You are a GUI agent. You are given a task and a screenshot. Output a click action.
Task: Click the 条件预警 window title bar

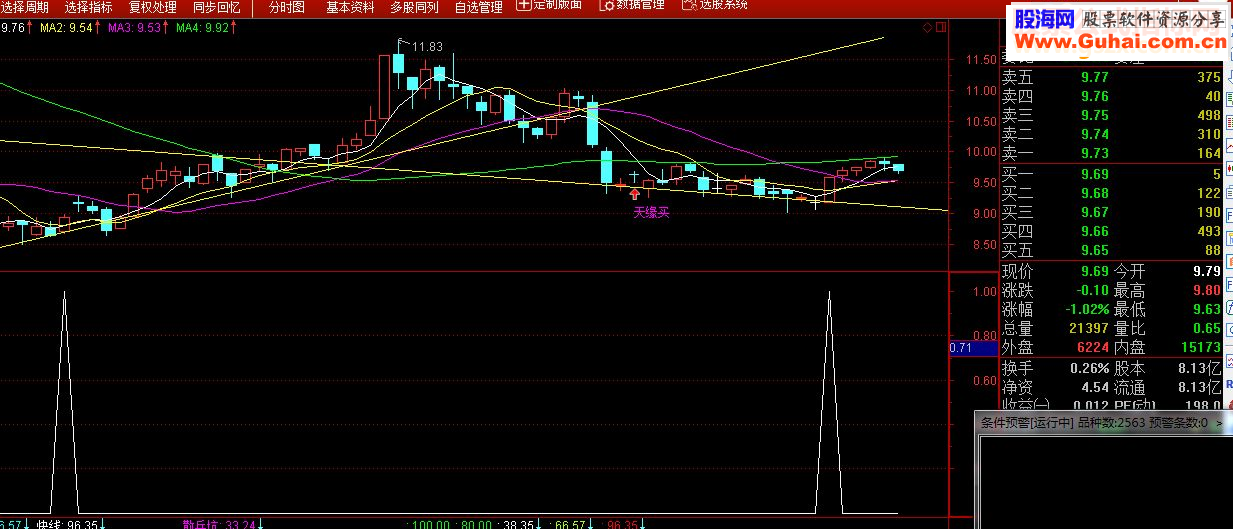(x=1103, y=423)
